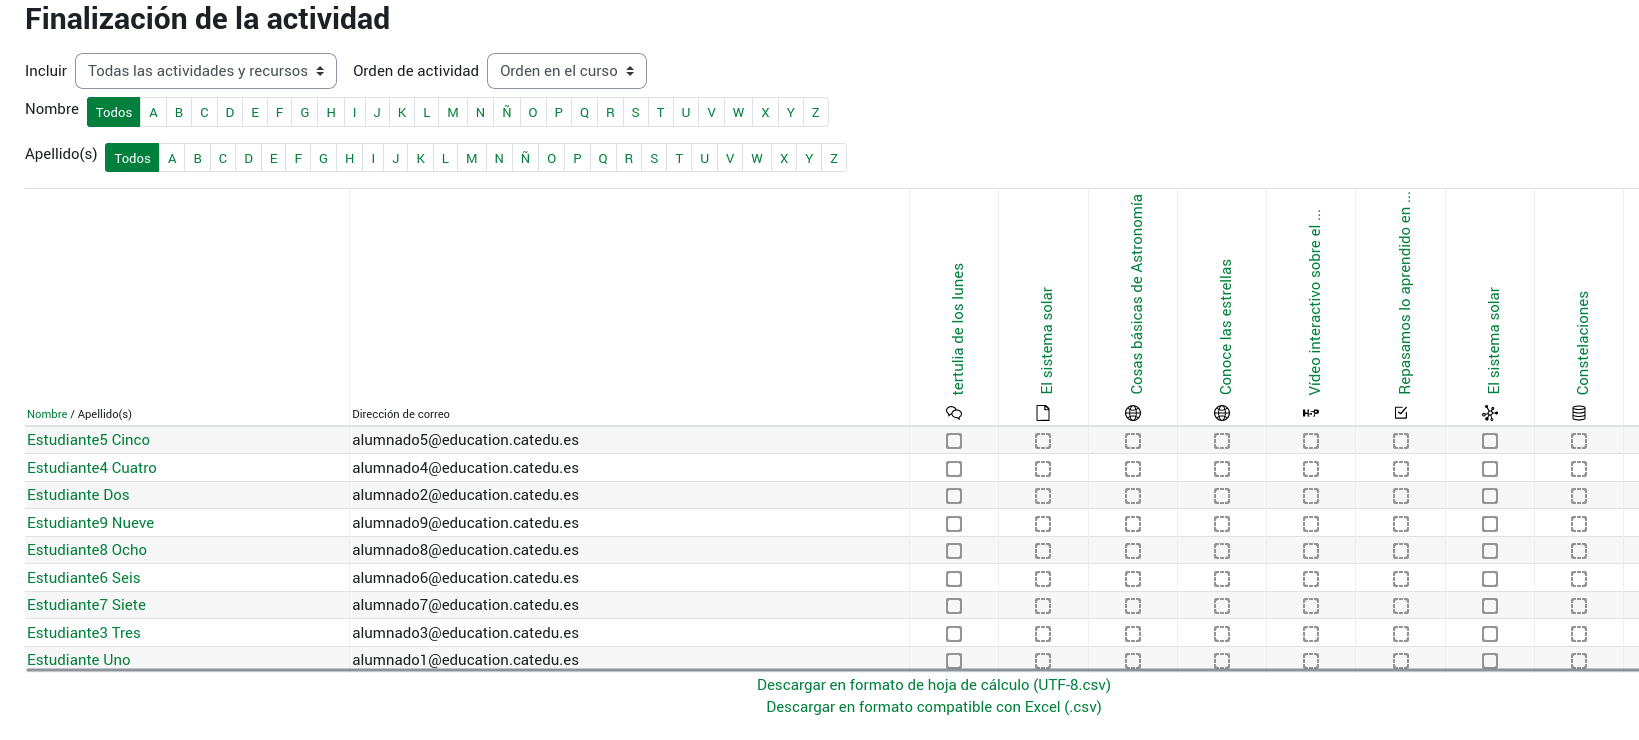Screen dimensions: 1639x740
Task: Download the UTF-8 .csv spreadsheet
Action: (934, 685)
